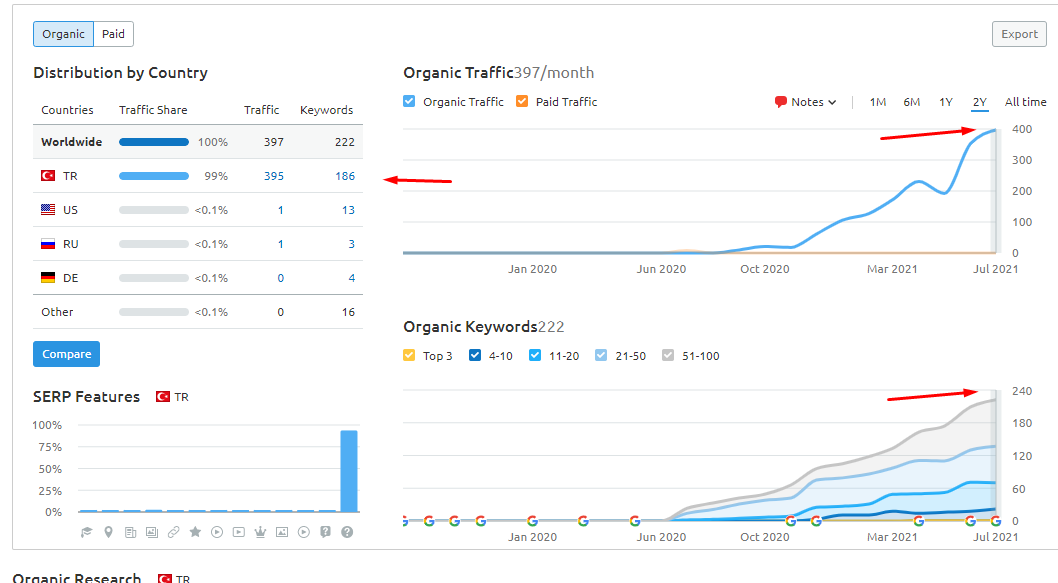Toggle the Top 3 keywords checkbox
This screenshot has height=583, width=1058.
409,355
